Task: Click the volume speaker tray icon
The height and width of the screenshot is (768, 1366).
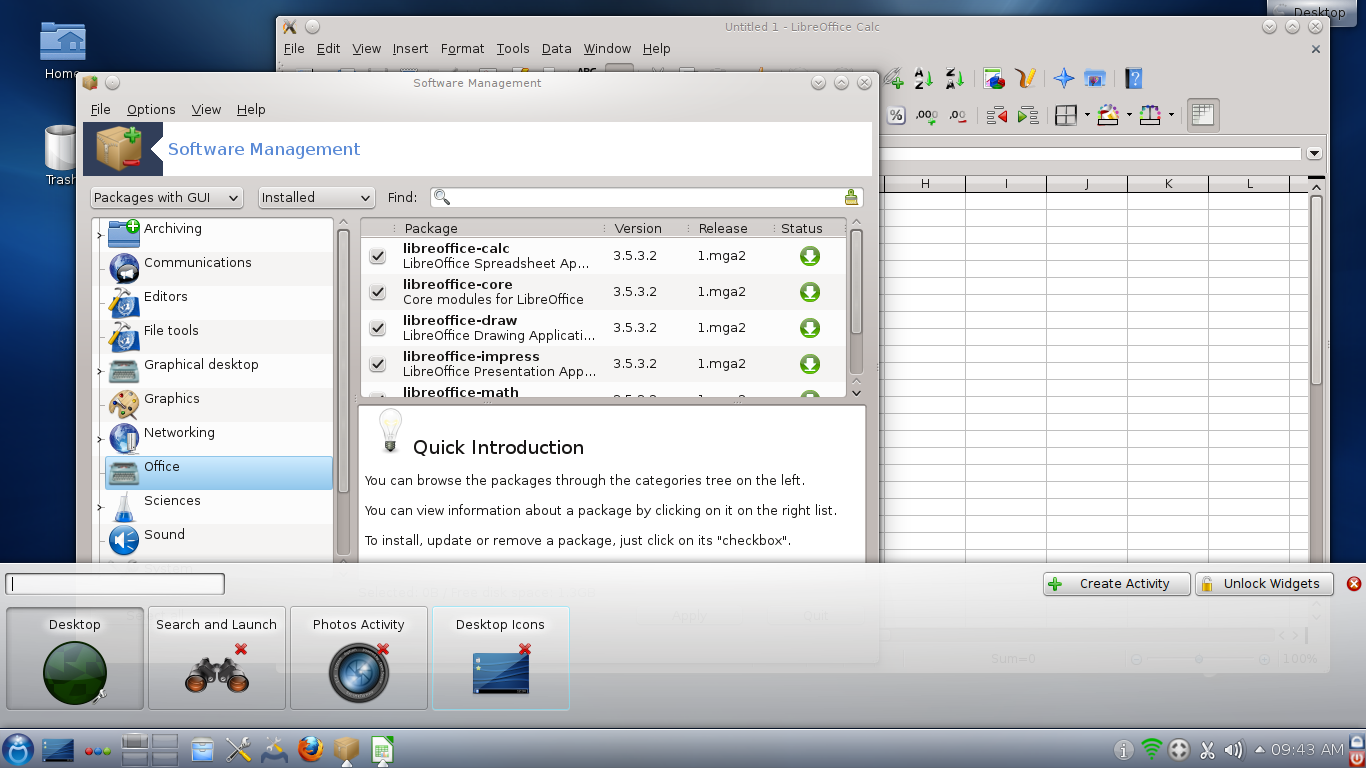Action: (1234, 749)
